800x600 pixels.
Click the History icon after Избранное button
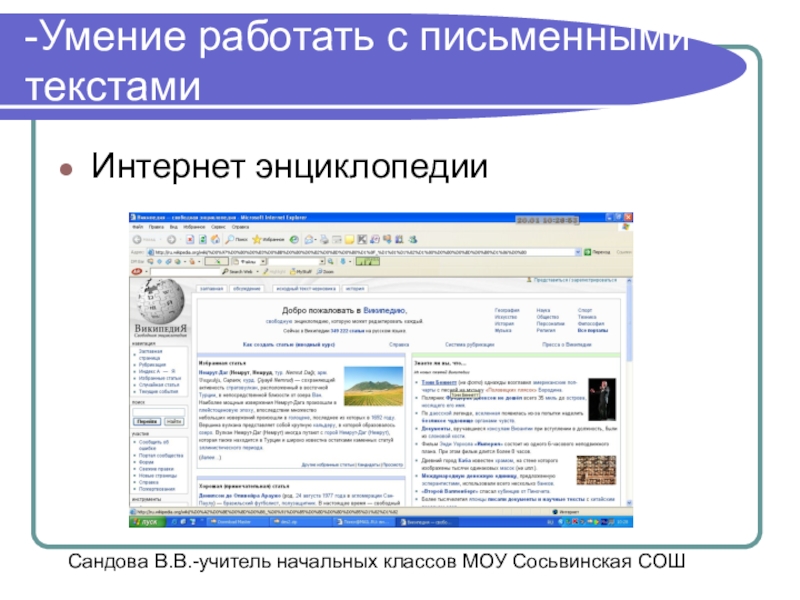294,239
